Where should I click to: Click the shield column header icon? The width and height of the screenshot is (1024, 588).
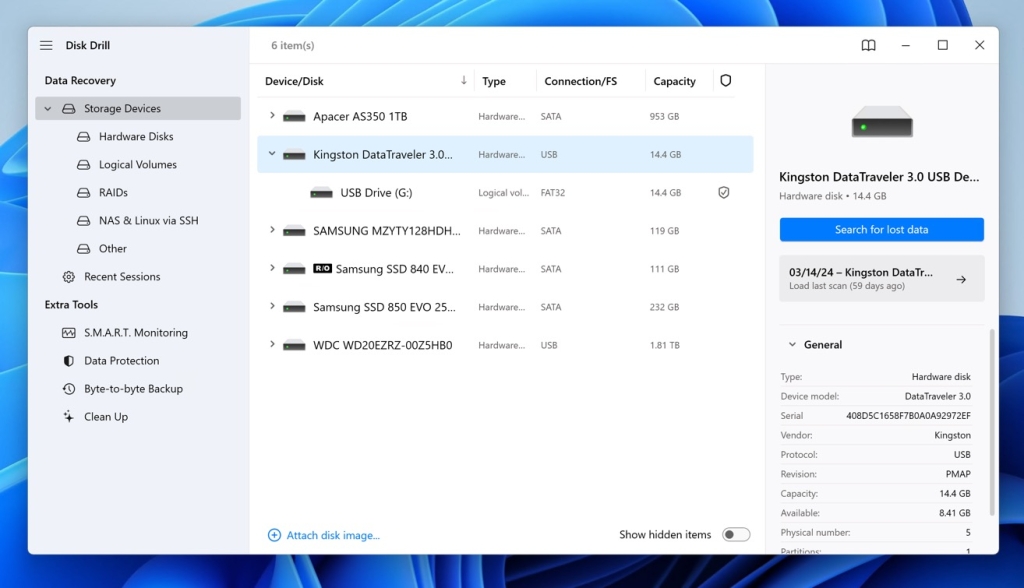pos(725,80)
